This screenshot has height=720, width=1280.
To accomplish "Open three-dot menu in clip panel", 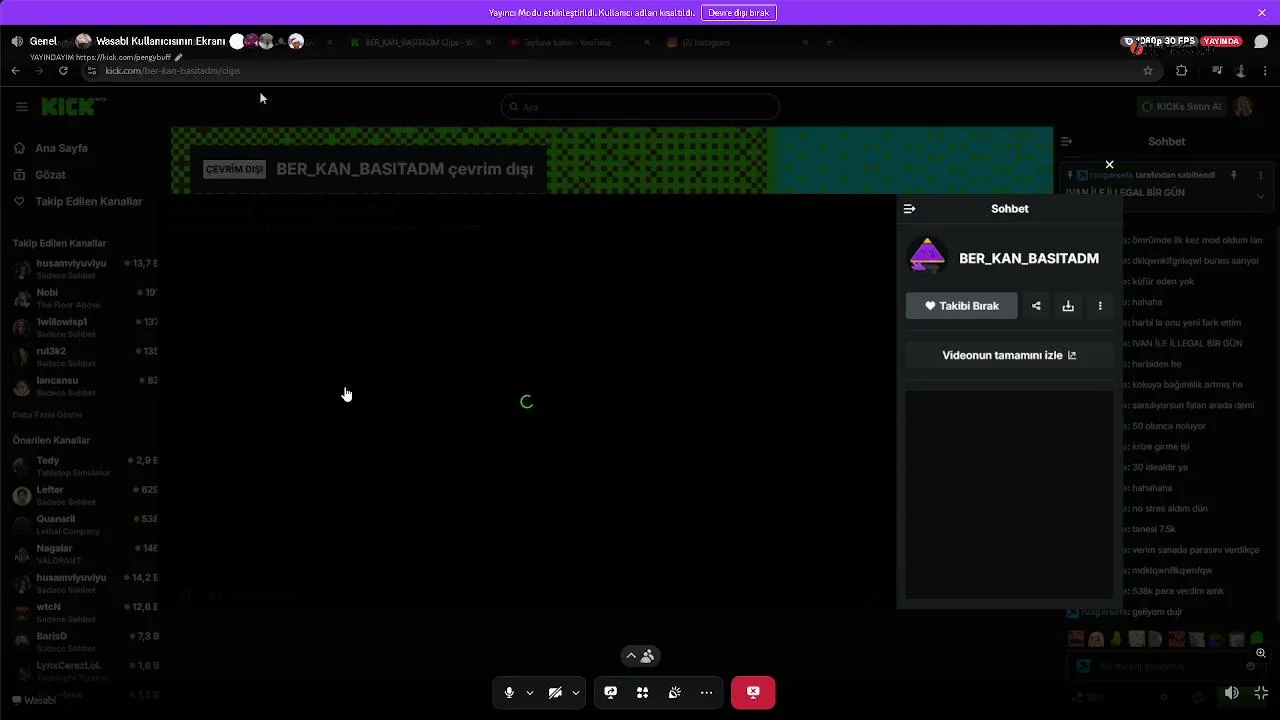I will (1100, 306).
